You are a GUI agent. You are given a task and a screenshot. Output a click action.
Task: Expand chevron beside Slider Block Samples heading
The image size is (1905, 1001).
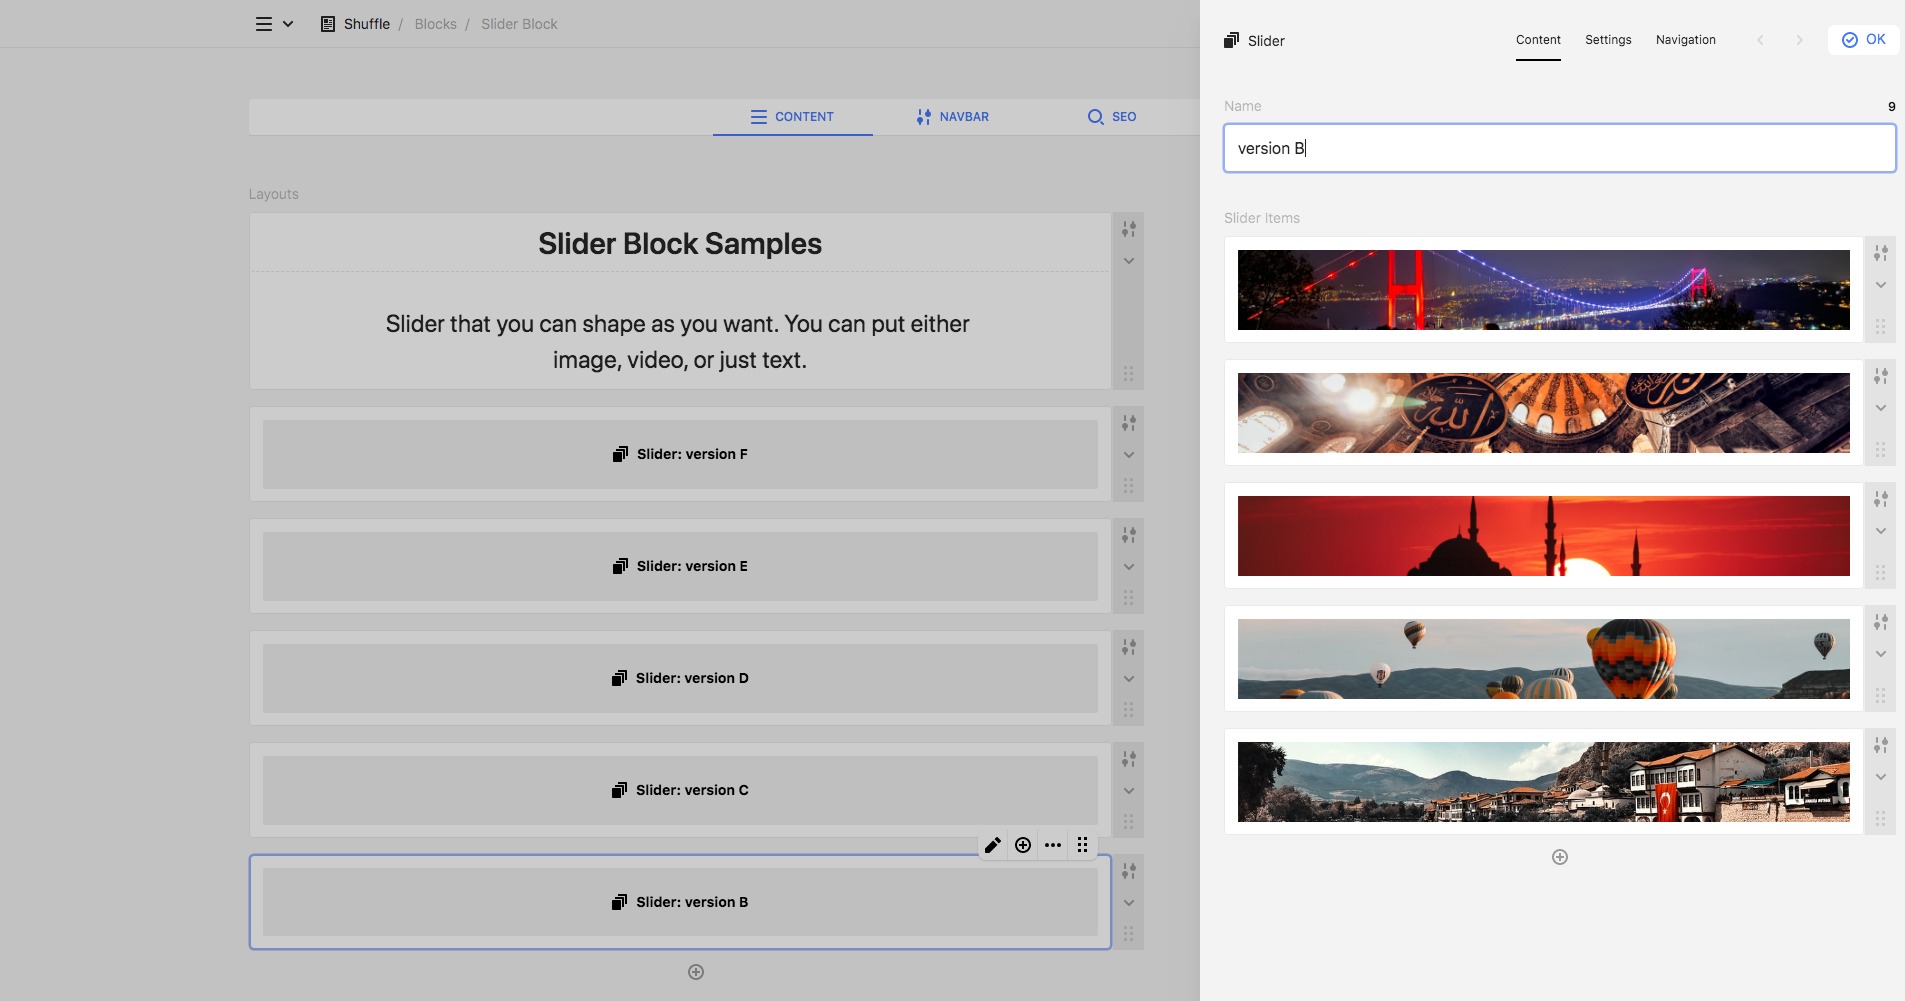(1128, 261)
